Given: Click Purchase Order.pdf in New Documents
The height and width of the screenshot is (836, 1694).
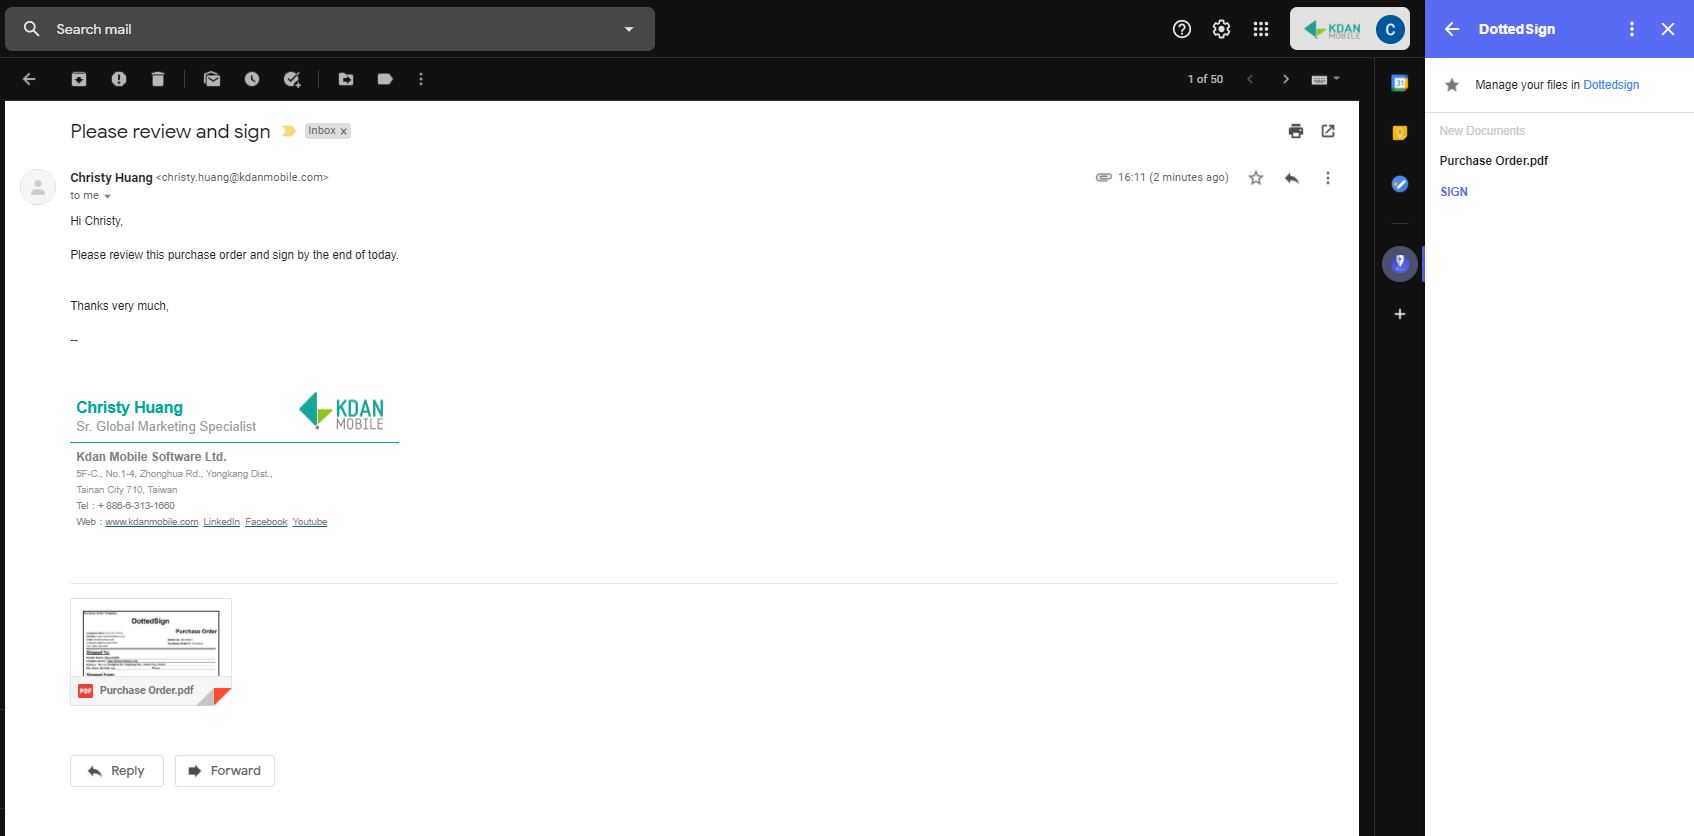Looking at the screenshot, I should click(x=1494, y=161).
